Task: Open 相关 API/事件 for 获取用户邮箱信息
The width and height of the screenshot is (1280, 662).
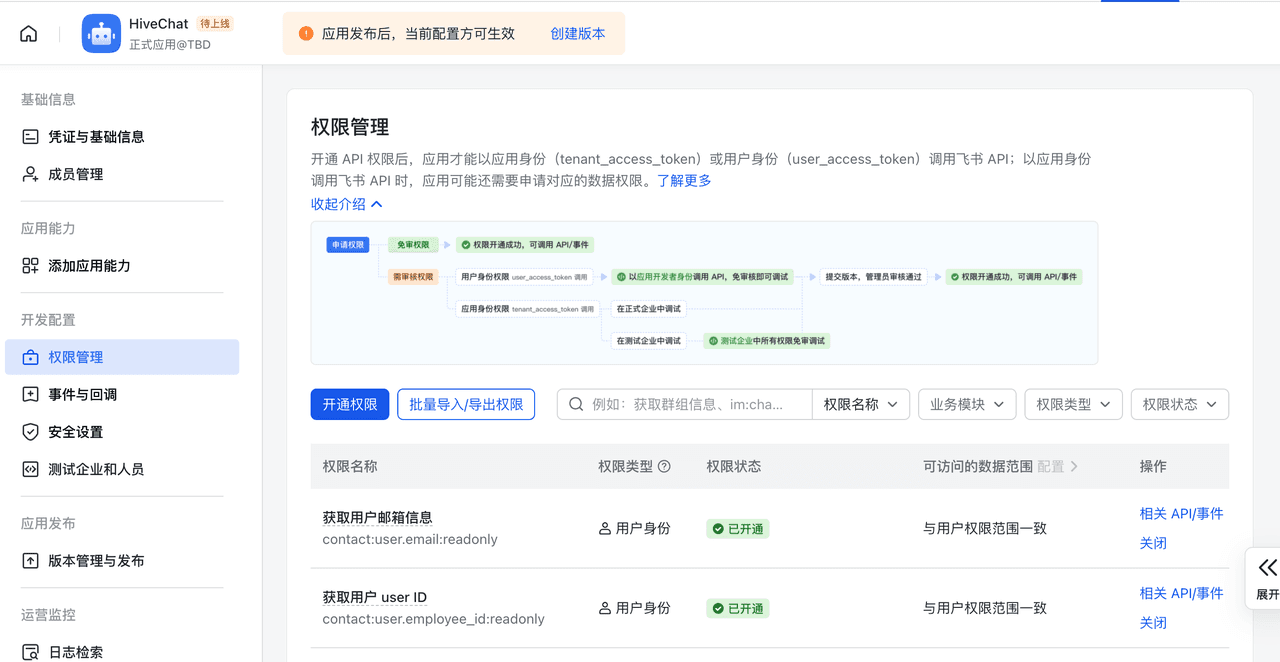Action: click(1181, 514)
